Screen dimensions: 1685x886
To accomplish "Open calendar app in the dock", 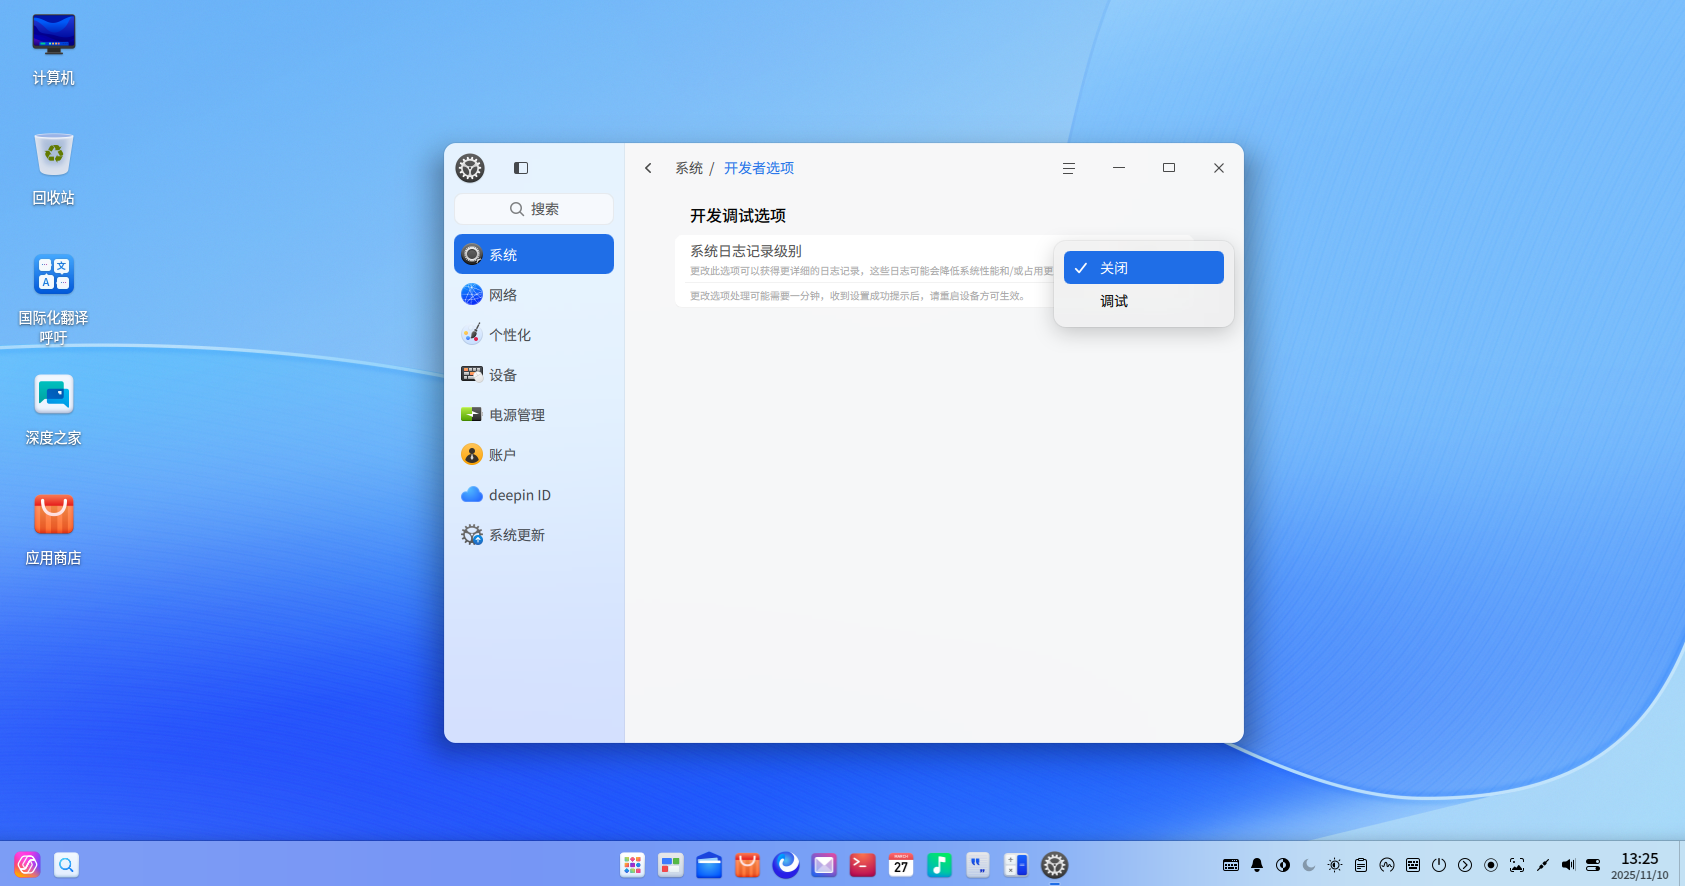I will (901, 865).
